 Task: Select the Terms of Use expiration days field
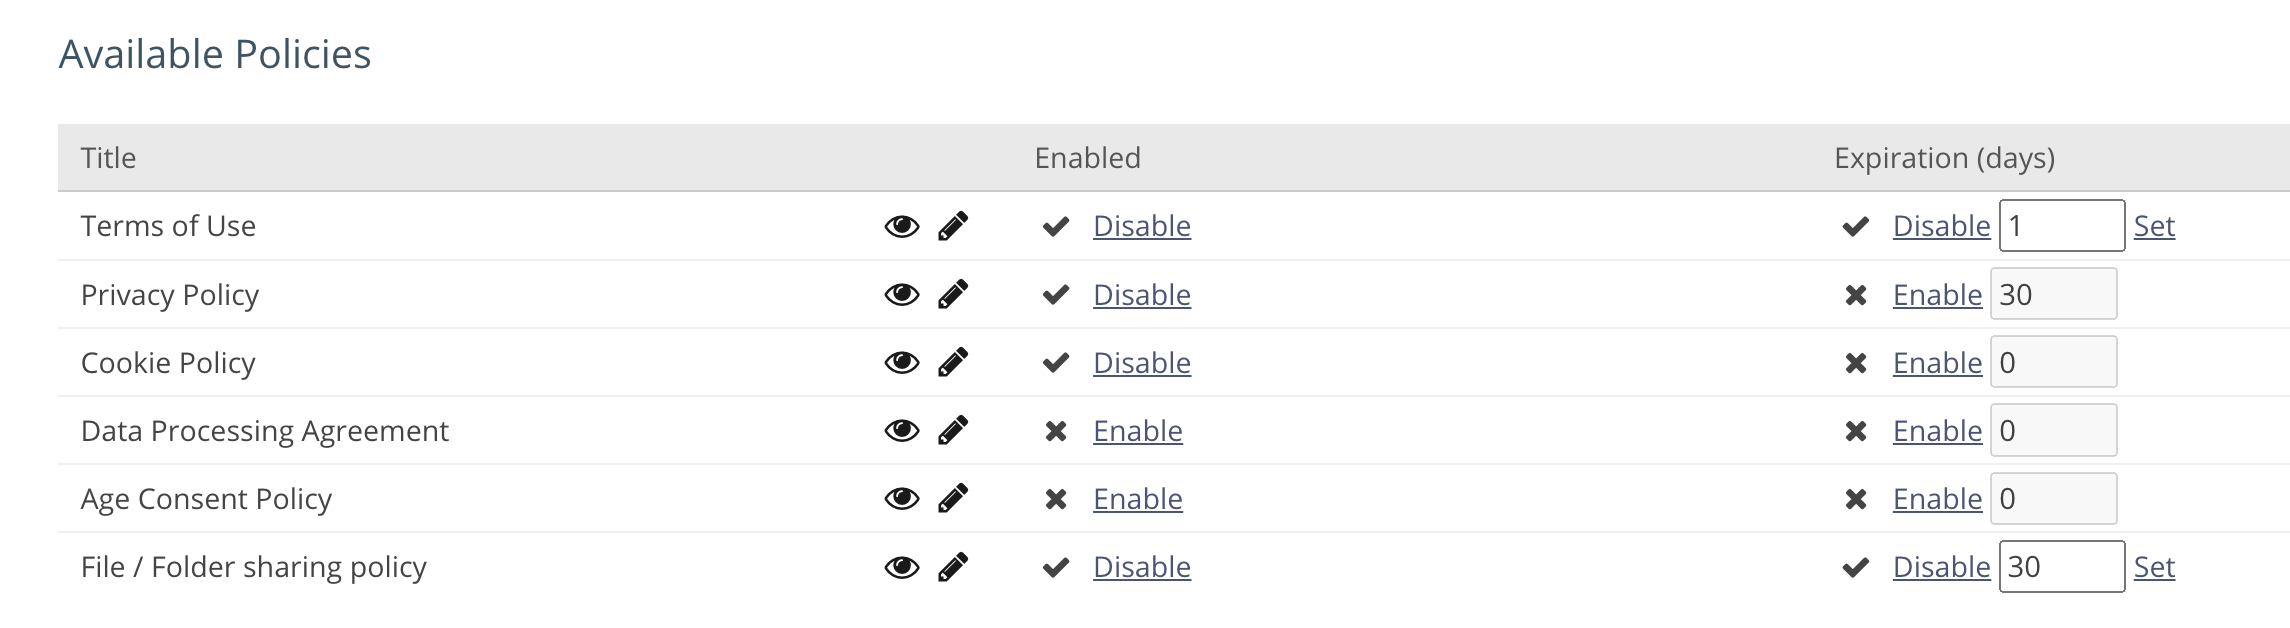[2060, 226]
